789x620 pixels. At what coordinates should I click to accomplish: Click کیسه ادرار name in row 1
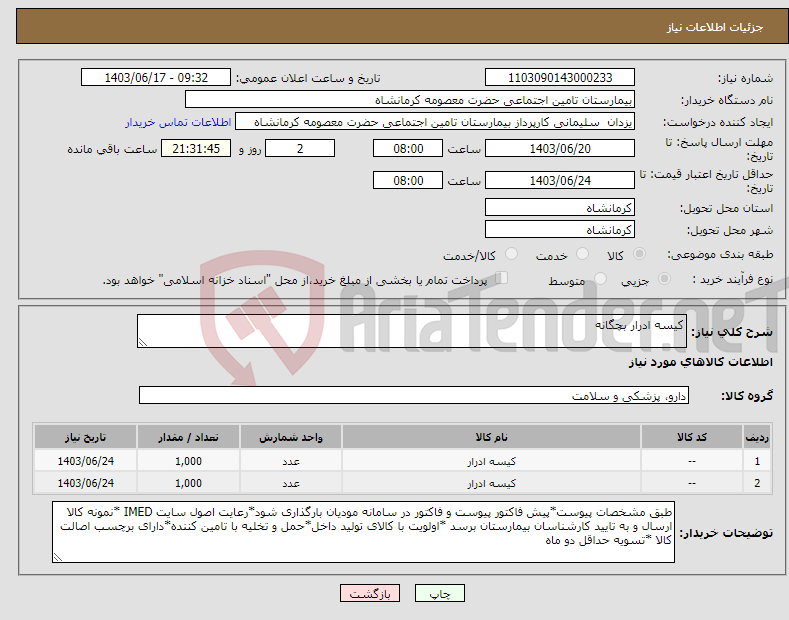491,461
